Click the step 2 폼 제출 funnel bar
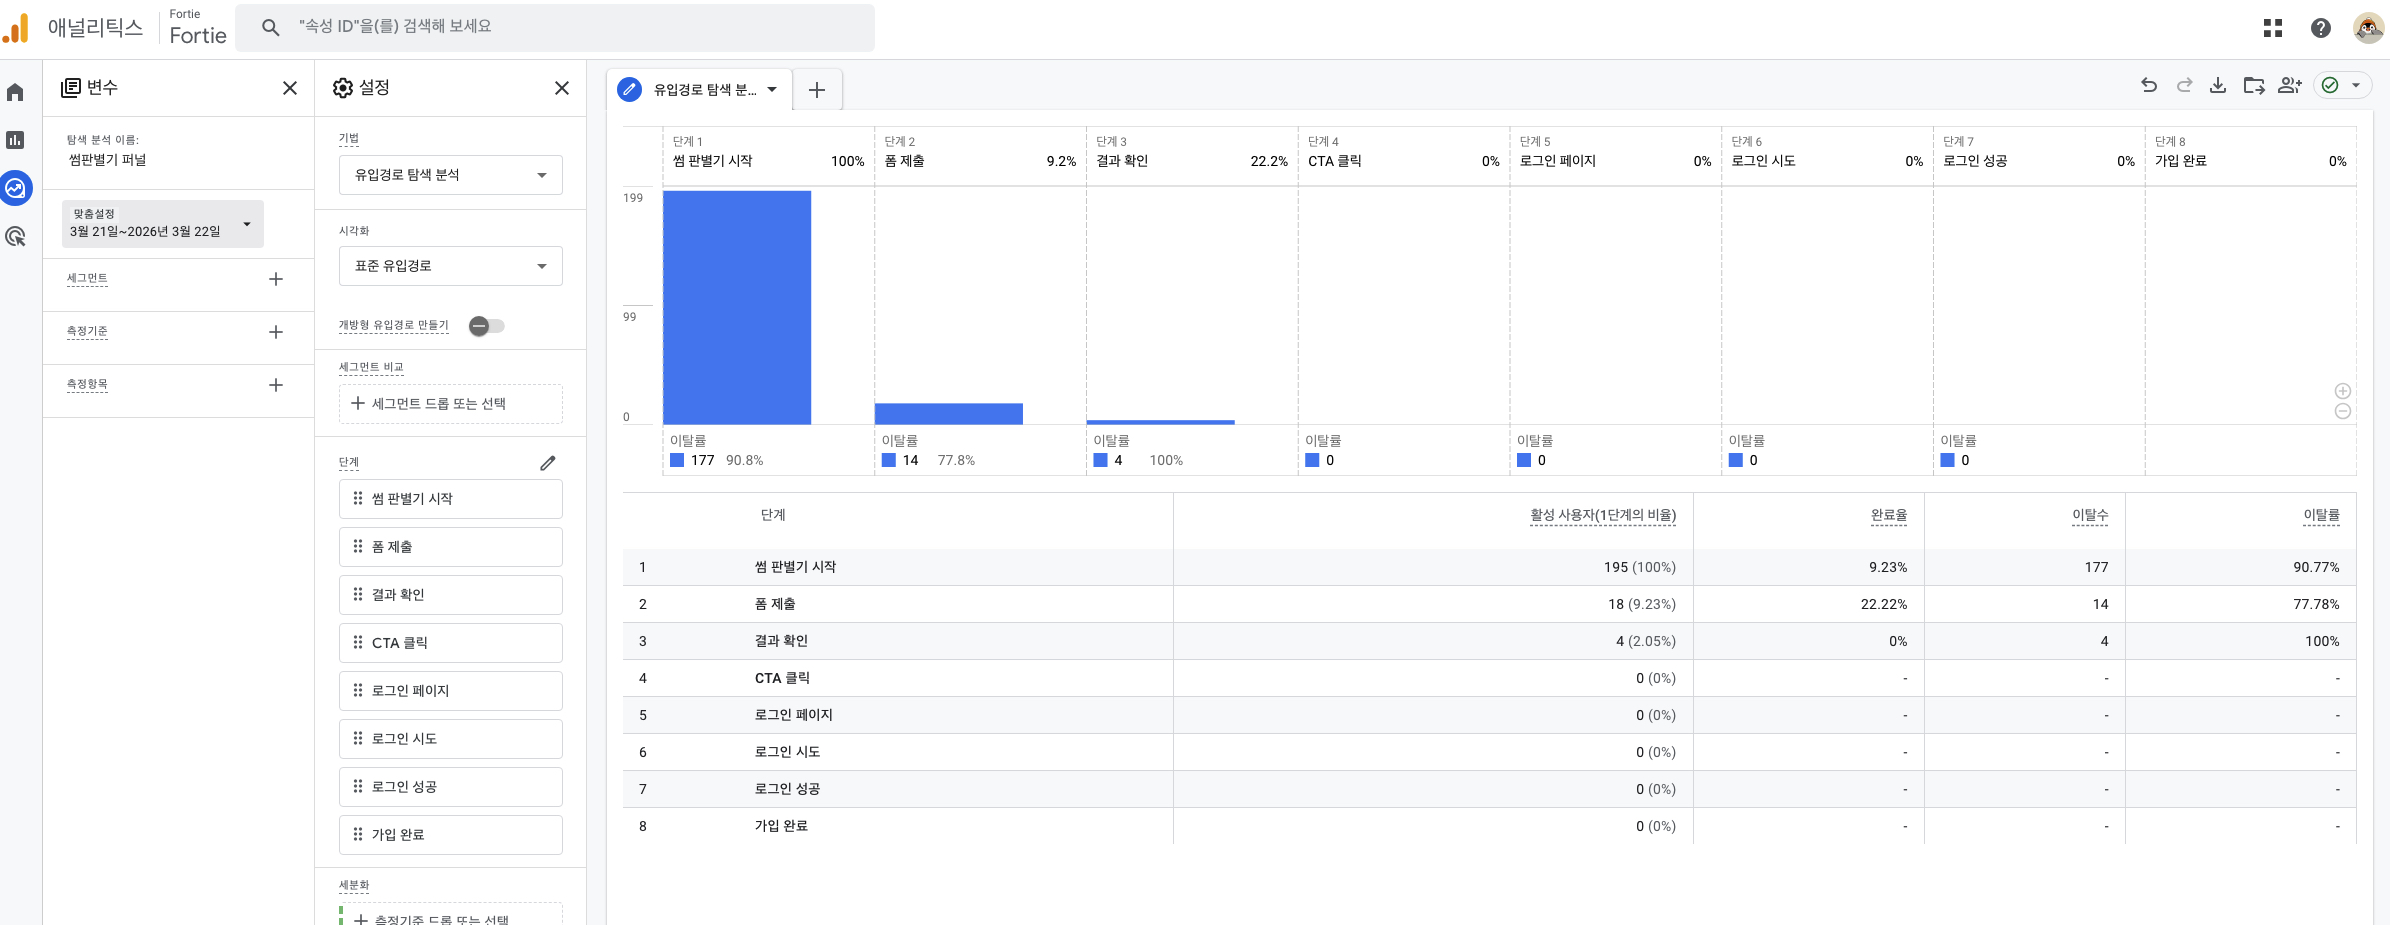 click(949, 414)
